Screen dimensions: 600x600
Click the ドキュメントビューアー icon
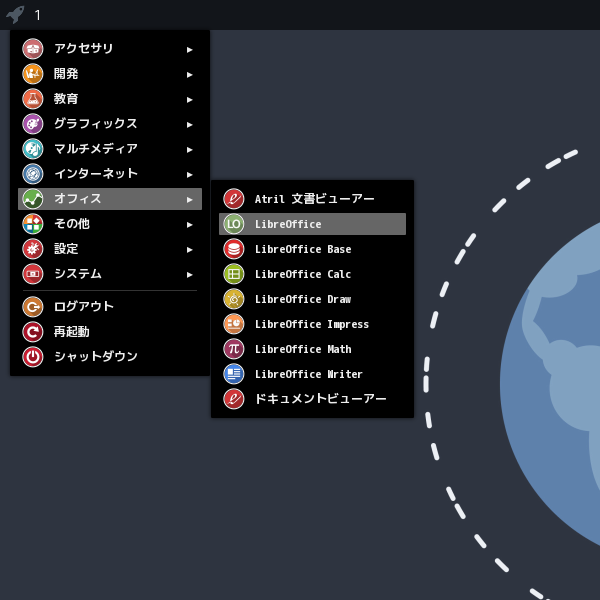click(x=234, y=399)
